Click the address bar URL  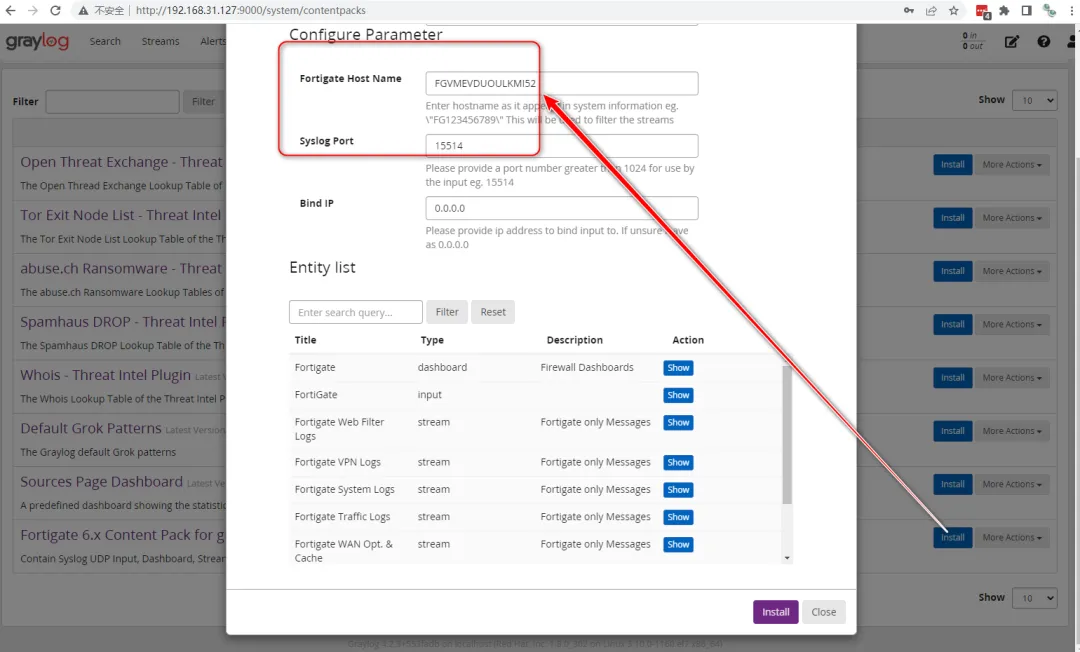tap(251, 10)
